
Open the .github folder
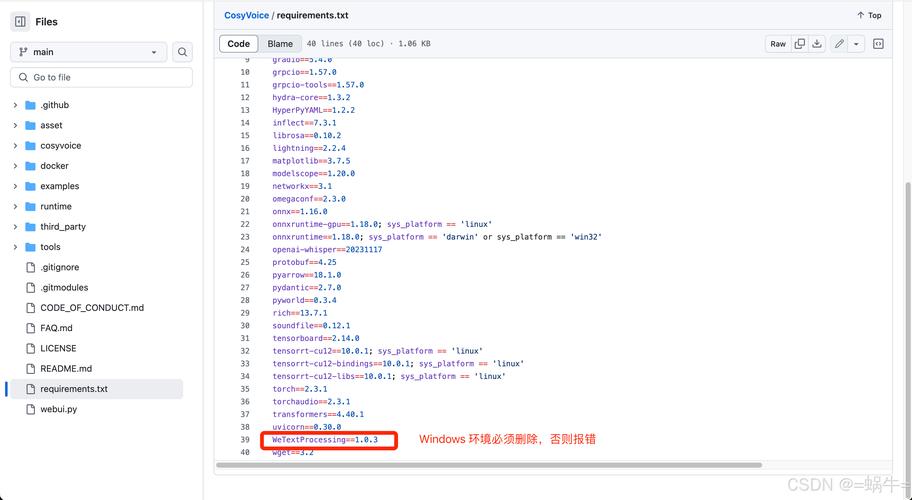coord(54,105)
